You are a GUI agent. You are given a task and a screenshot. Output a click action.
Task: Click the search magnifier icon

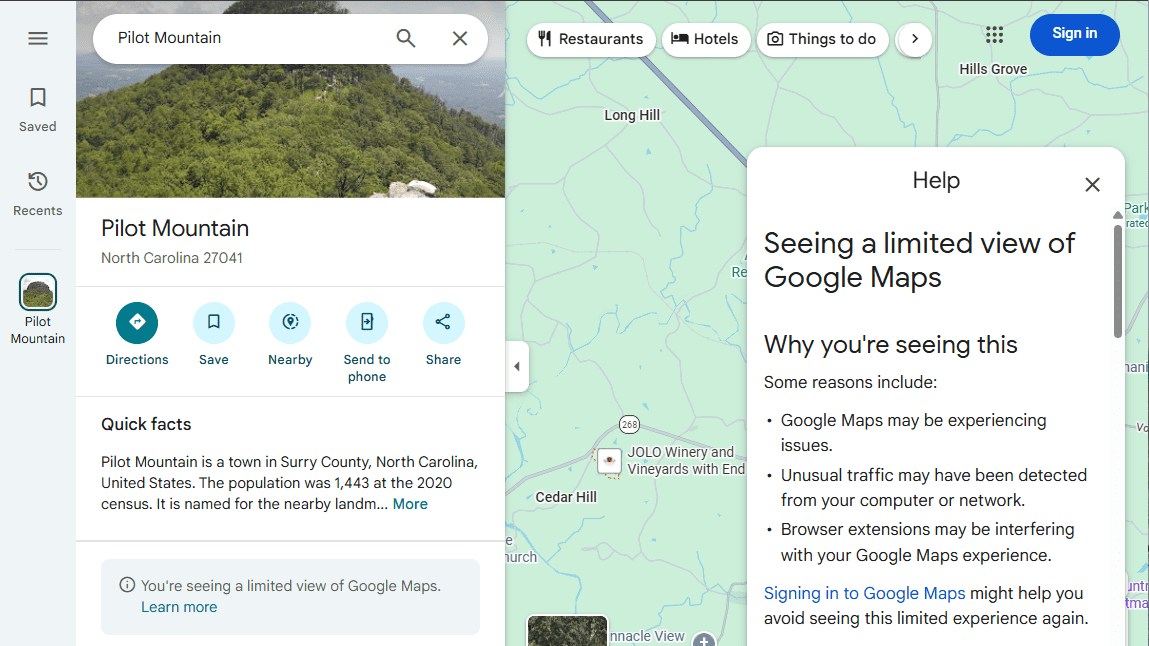406,39
